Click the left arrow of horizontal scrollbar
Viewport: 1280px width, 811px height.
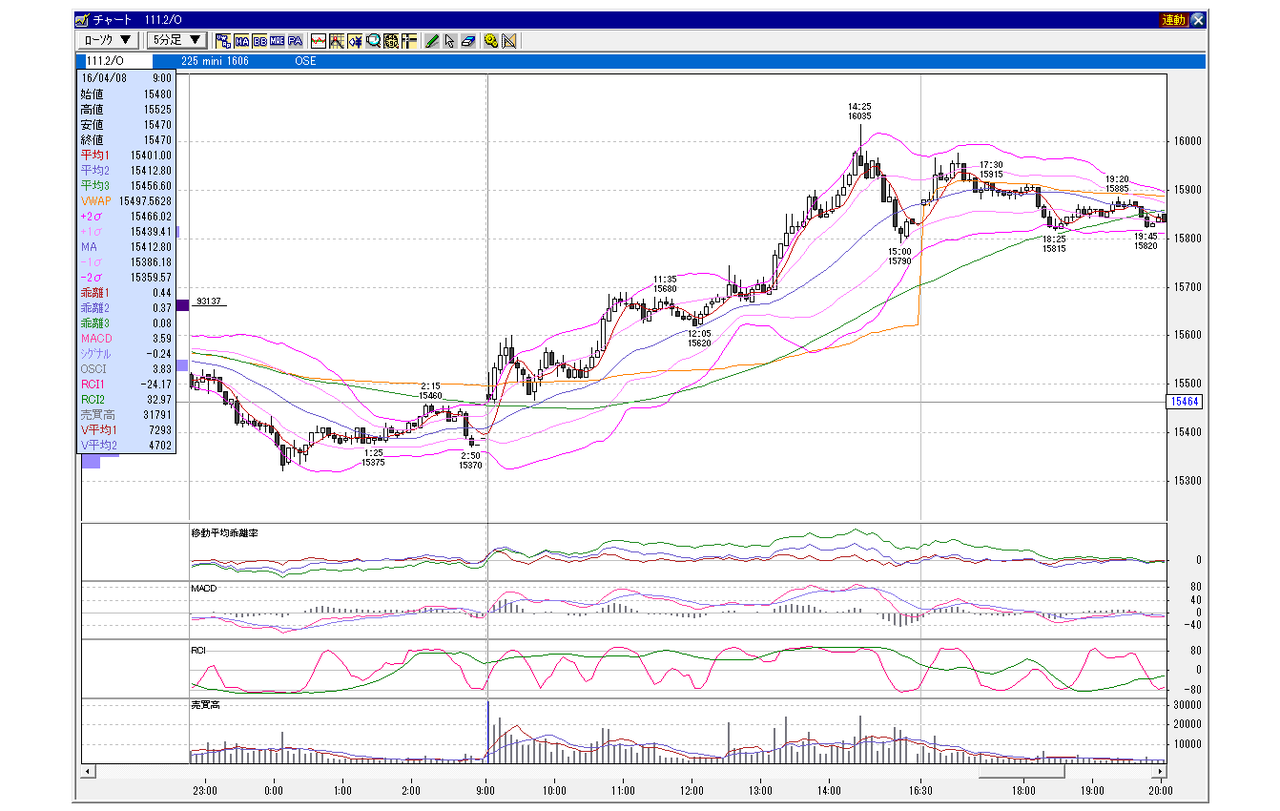pyautogui.click(x=87, y=772)
